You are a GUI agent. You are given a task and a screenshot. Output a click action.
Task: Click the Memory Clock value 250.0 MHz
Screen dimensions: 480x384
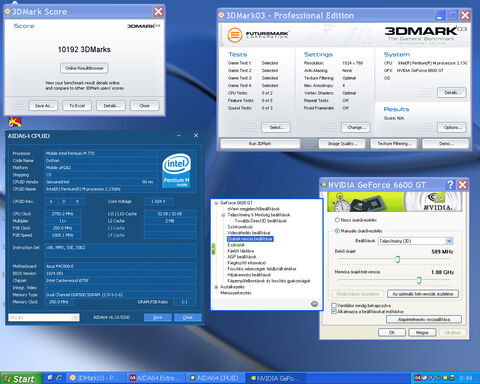click(59, 302)
